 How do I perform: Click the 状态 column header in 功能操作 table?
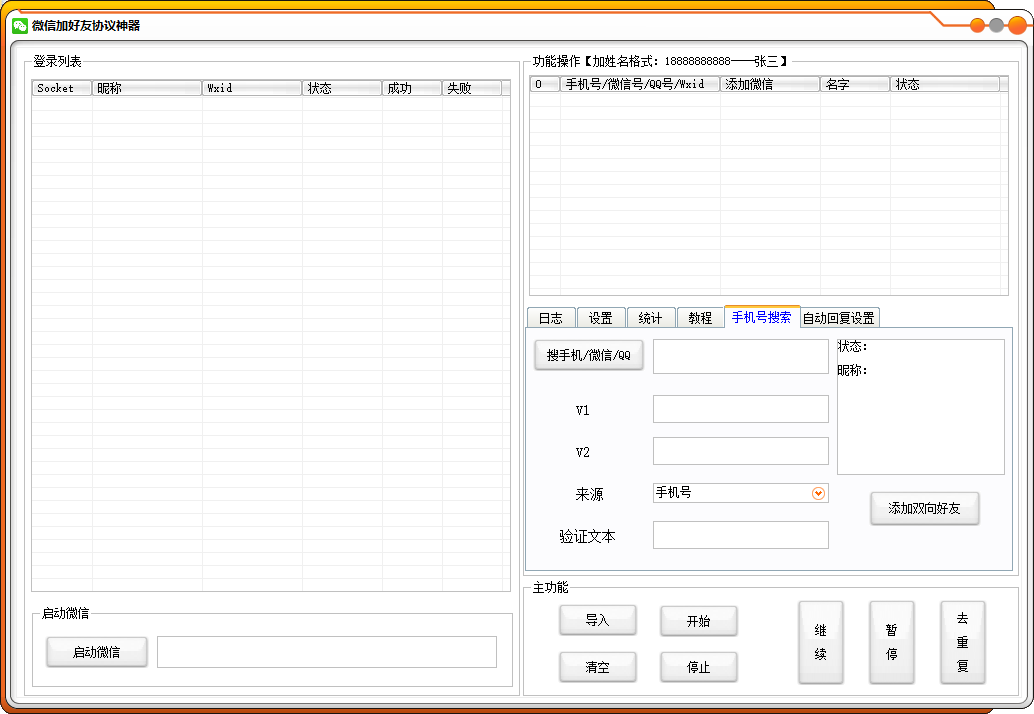click(945, 84)
